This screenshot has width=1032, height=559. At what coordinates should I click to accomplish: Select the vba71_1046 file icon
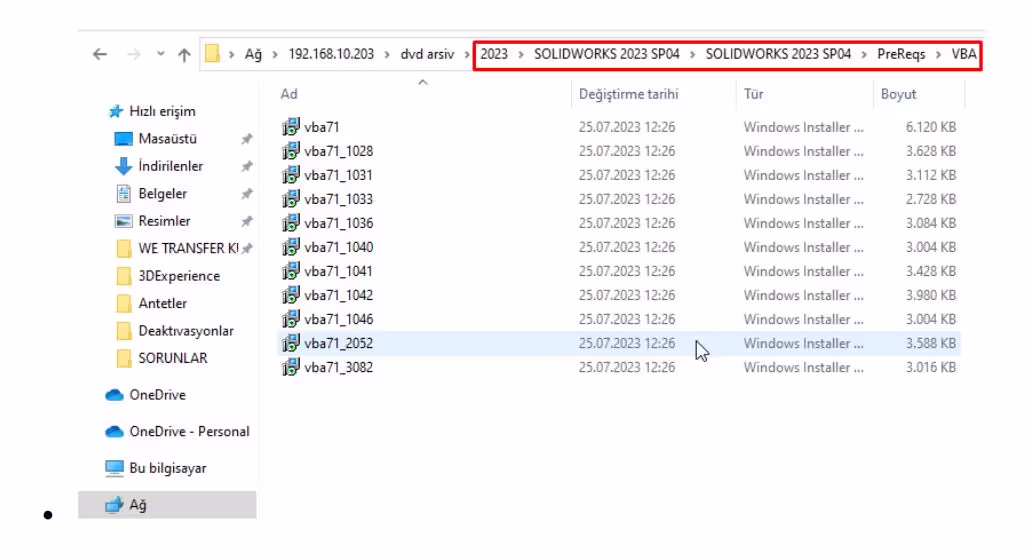pyautogui.click(x=291, y=319)
